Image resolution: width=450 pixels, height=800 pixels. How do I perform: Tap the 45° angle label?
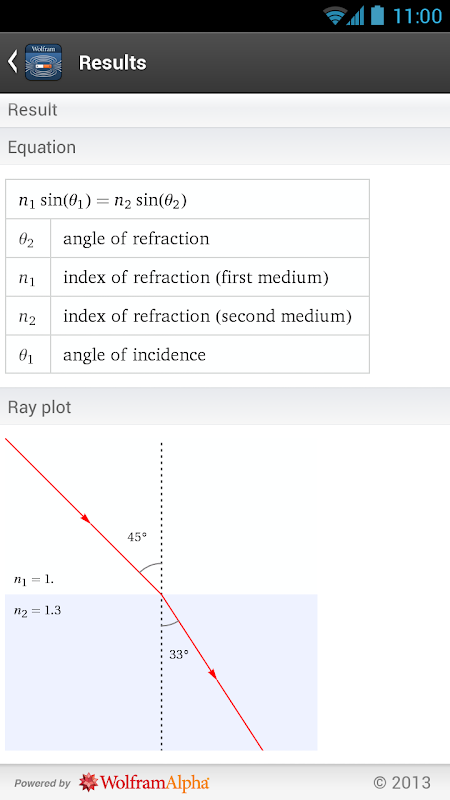coord(137,537)
